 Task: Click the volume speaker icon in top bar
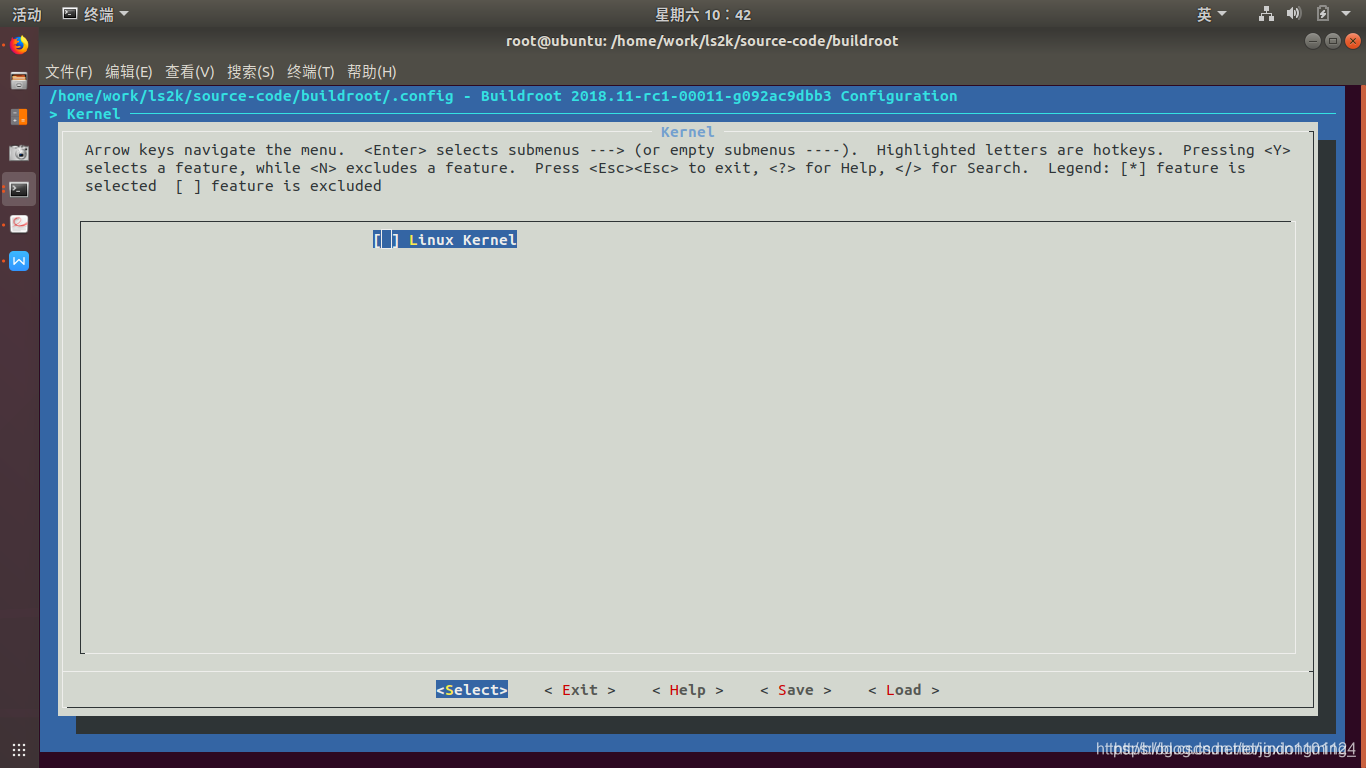tap(1294, 14)
